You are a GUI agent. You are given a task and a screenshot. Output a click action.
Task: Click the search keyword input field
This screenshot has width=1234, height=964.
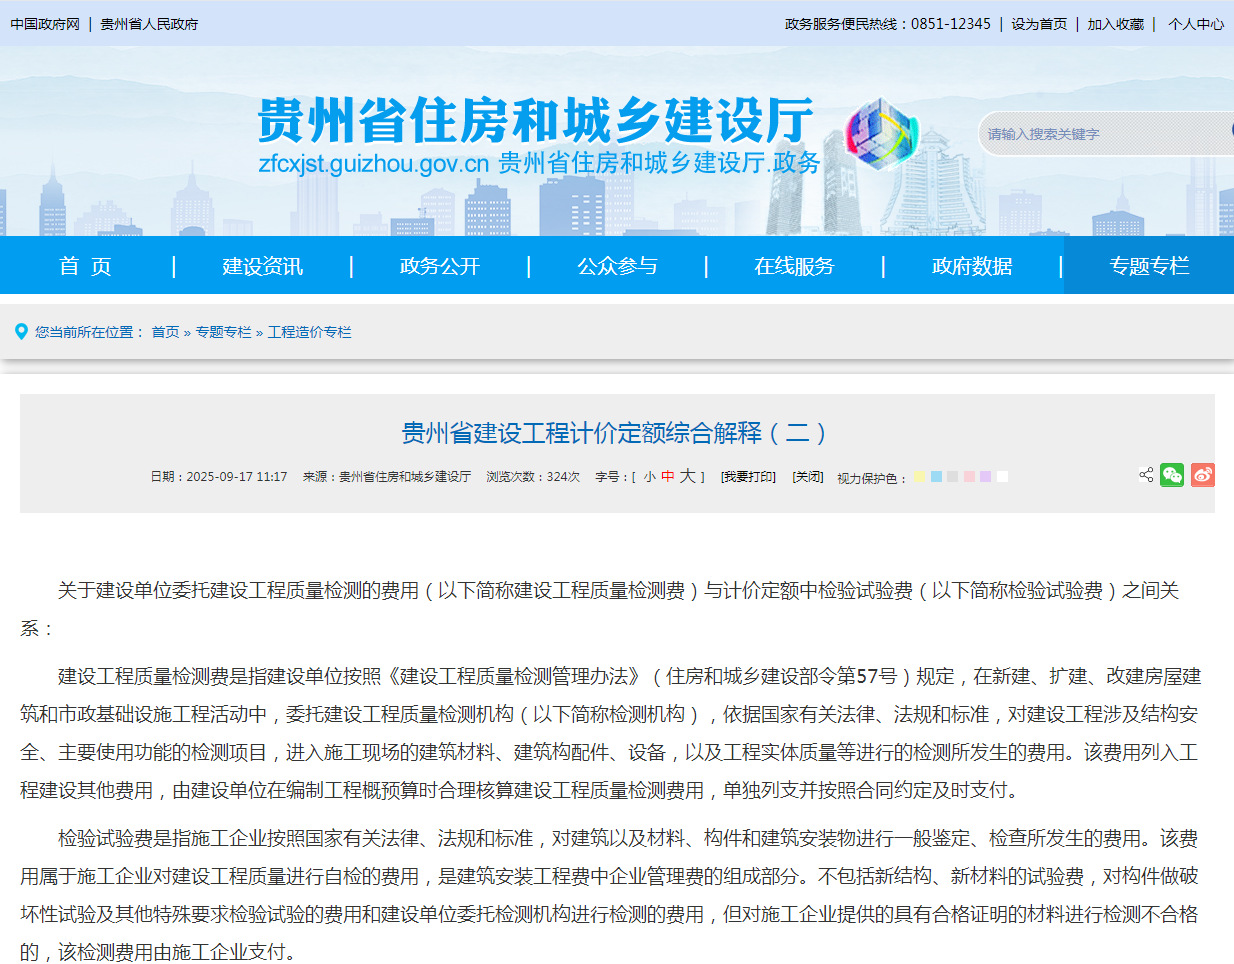[x=1100, y=134]
